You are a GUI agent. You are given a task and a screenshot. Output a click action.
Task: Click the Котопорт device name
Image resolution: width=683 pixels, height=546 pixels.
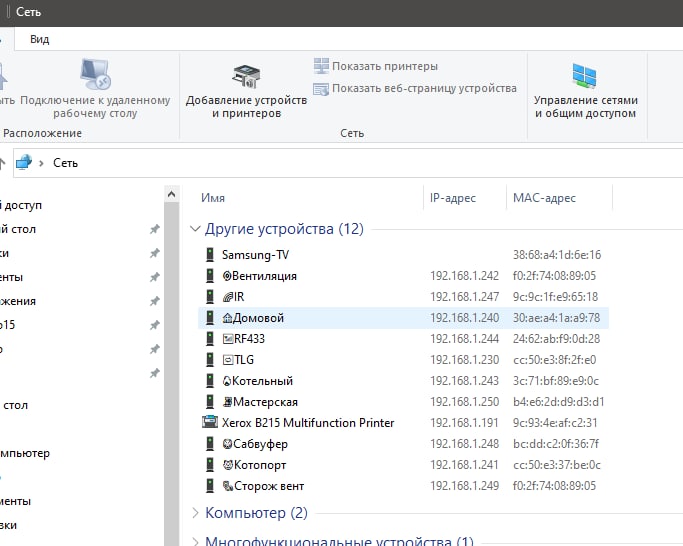point(260,465)
